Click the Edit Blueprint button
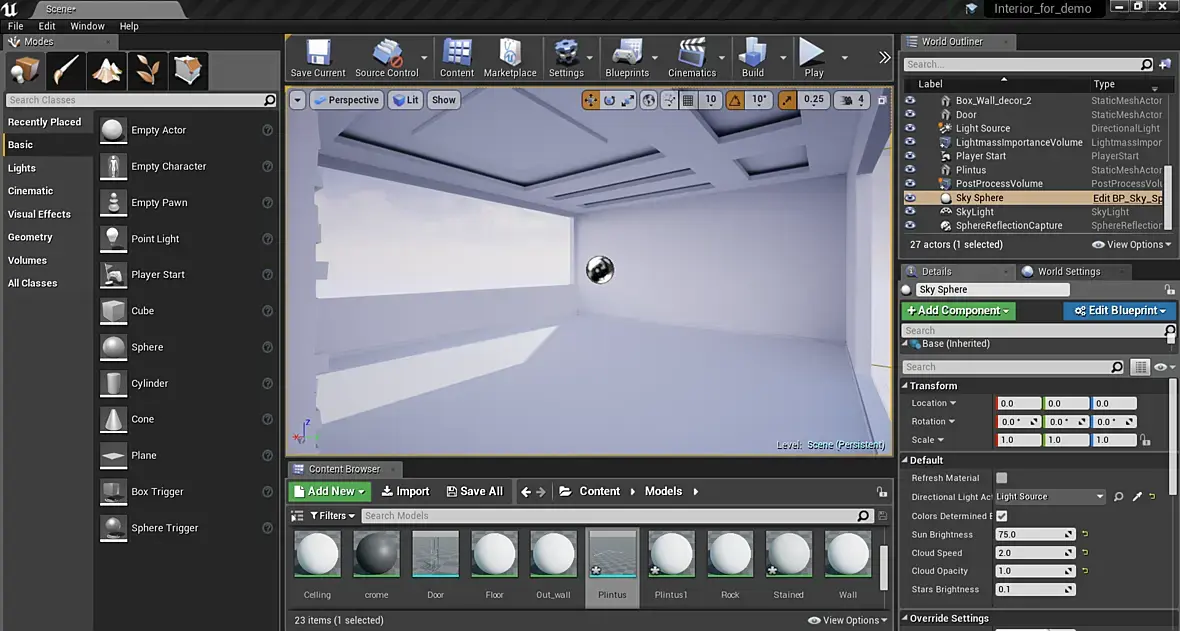This screenshot has height=631, width=1180. pyautogui.click(x=1119, y=310)
